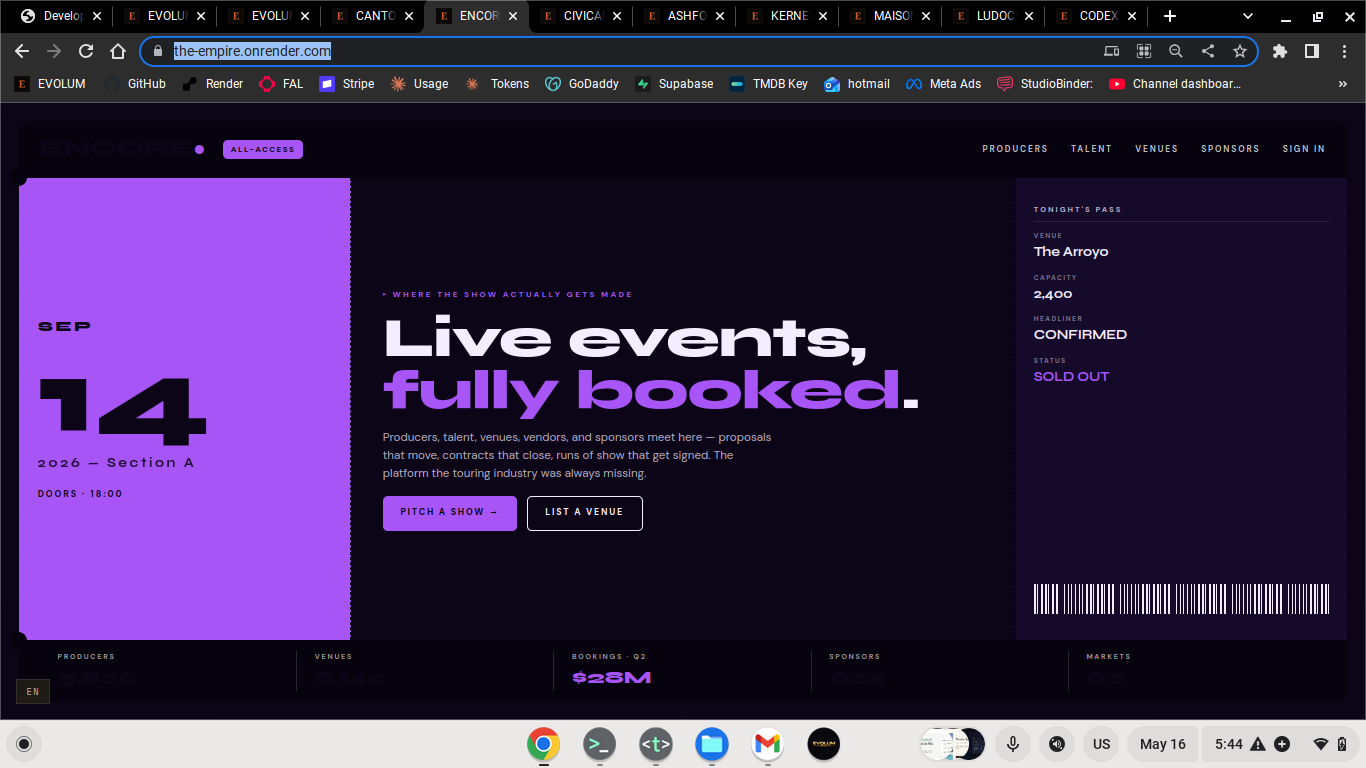Open the GitHub bookmark
Image resolution: width=1366 pixels, height=768 pixels.
tap(136, 84)
